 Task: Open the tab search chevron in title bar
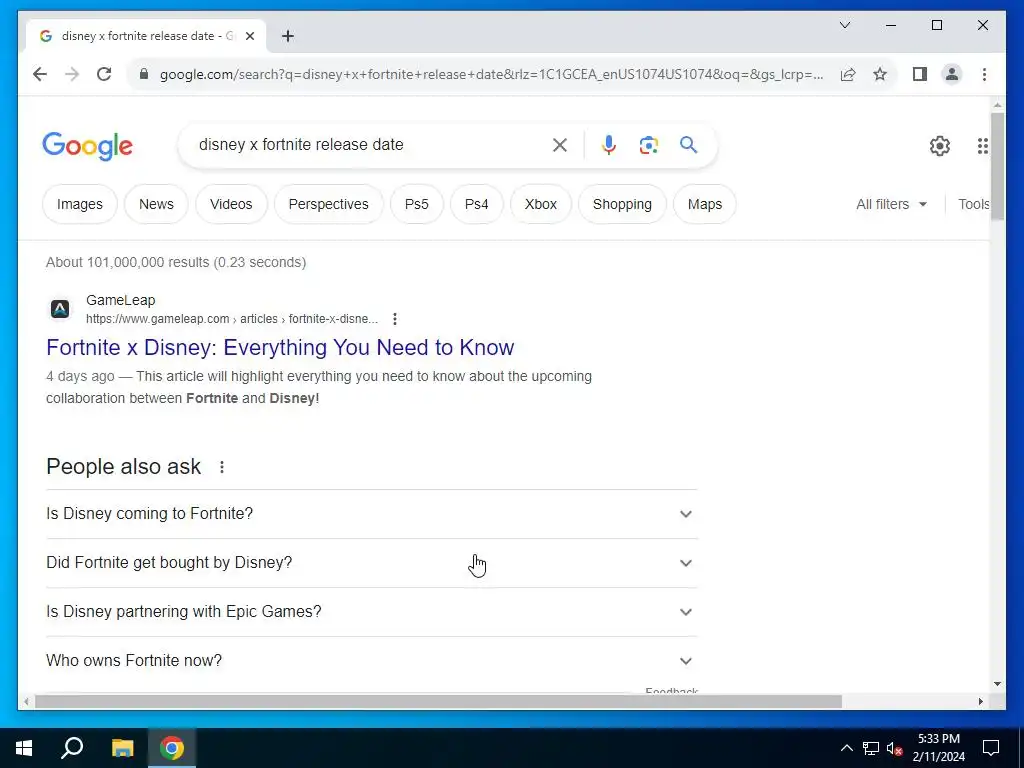[844, 25]
